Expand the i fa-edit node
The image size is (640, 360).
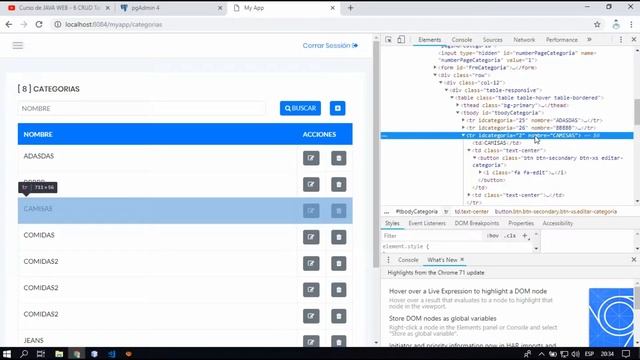tap(480, 172)
